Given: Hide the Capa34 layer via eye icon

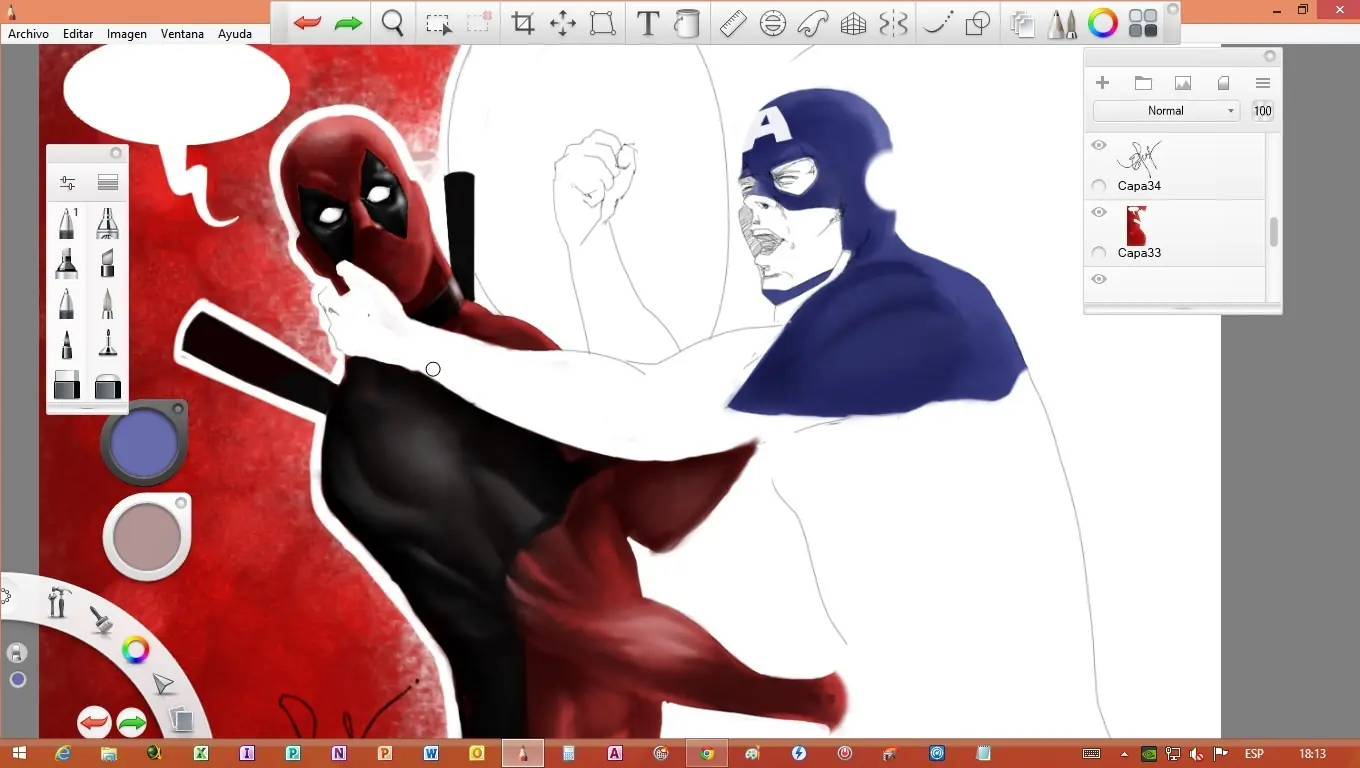Looking at the screenshot, I should tap(1099, 146).
